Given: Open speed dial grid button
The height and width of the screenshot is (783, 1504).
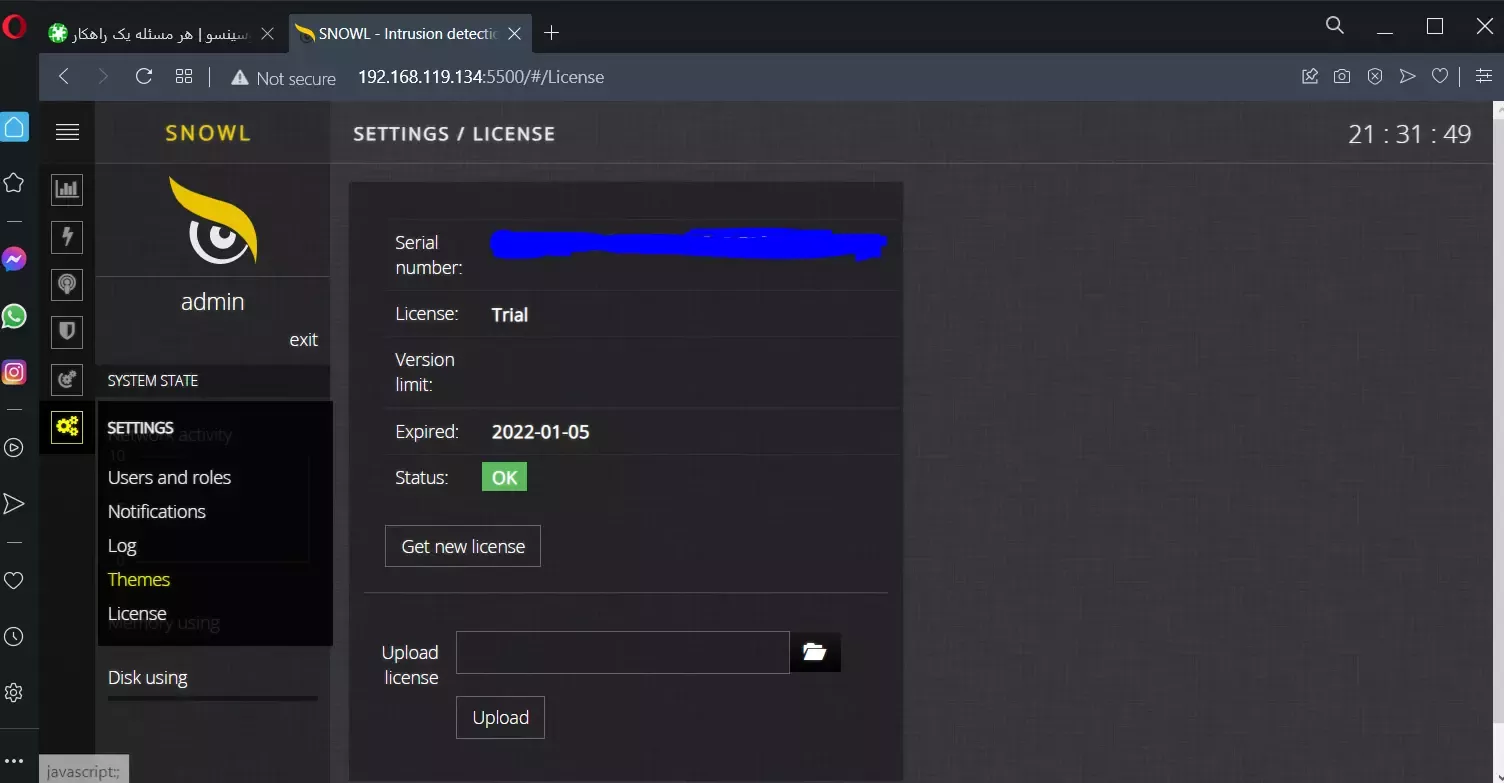Looking at the screenshot, I should click(183, 77).
